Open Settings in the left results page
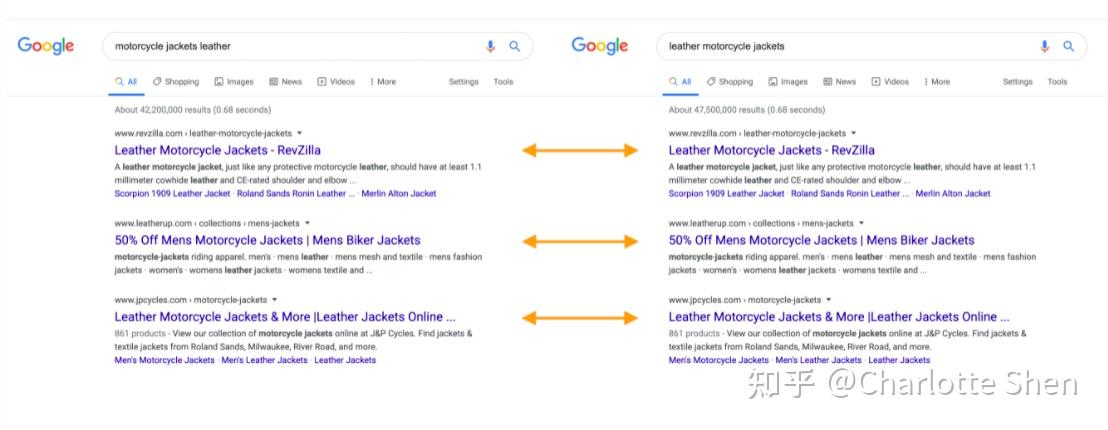Viewport: 1108px width, 430px height. click(463, 82)
